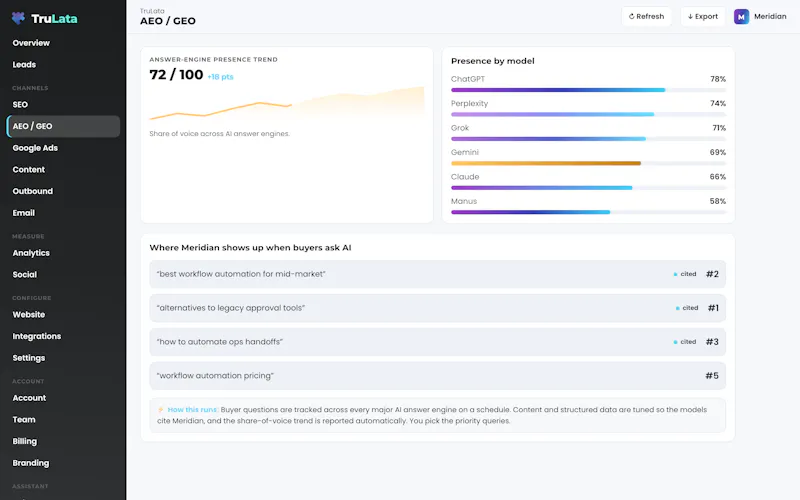The image size is (800, 500).
Task: Click the ChatGPT presence progress bar
Action: click(588, 90)
